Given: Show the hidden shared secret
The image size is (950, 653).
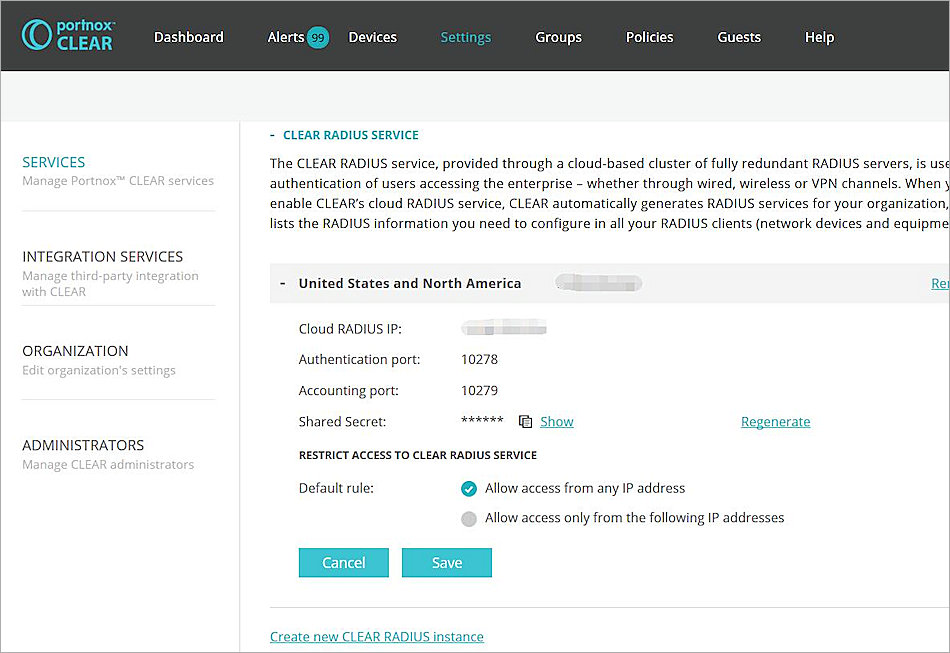Looking at the screenshot, I should pyautogui.click(x=556, y=421).
